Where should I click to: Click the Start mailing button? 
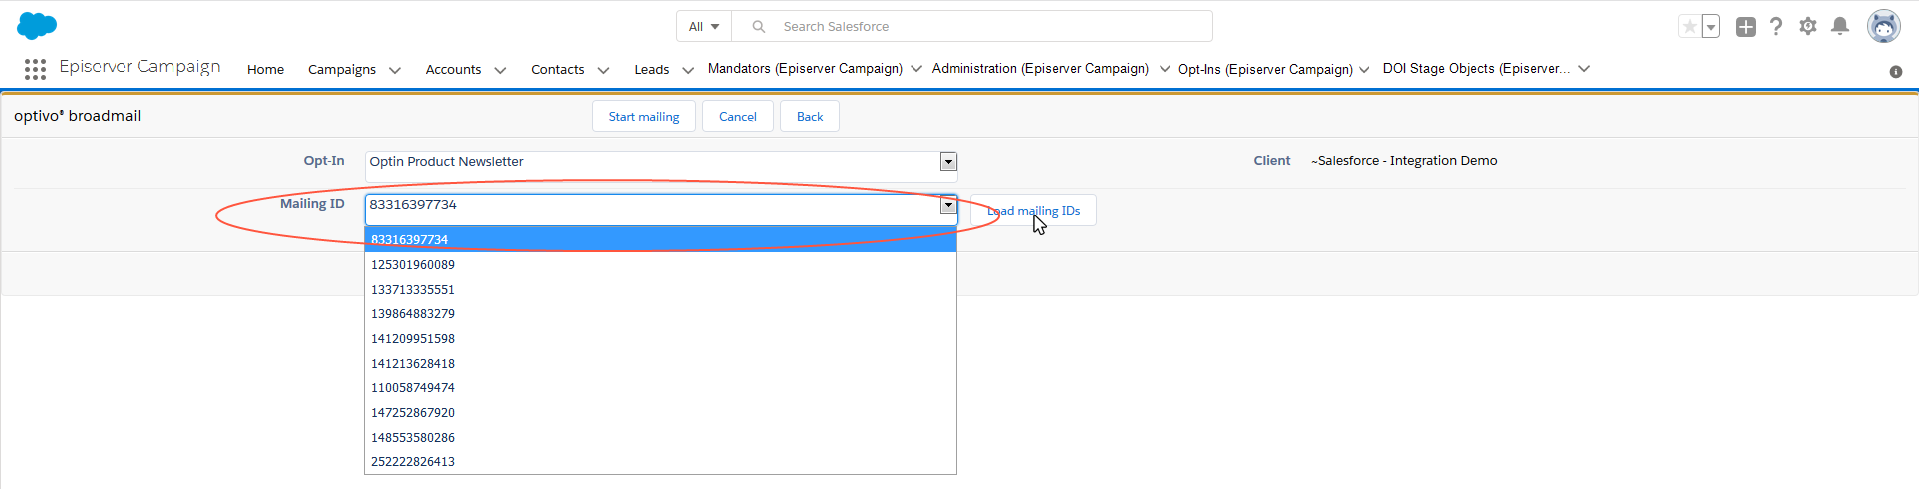pyautogui.click(x=644, y=117)
